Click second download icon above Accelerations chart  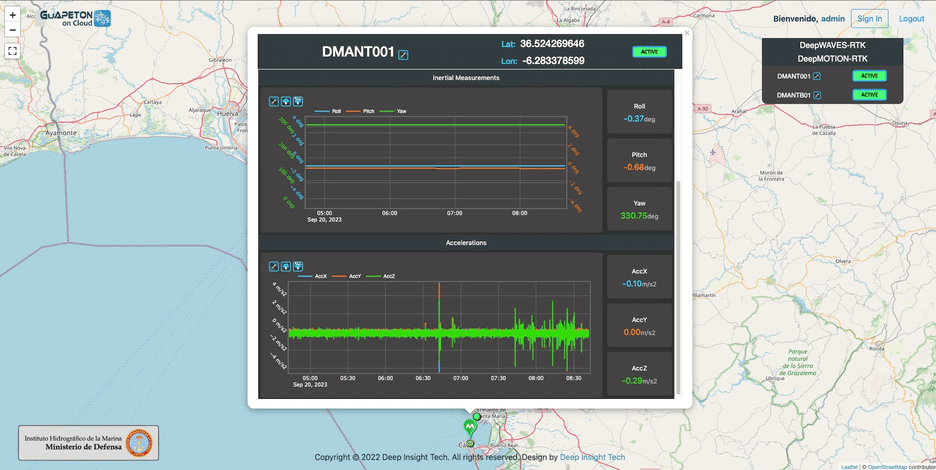[286, 266]
